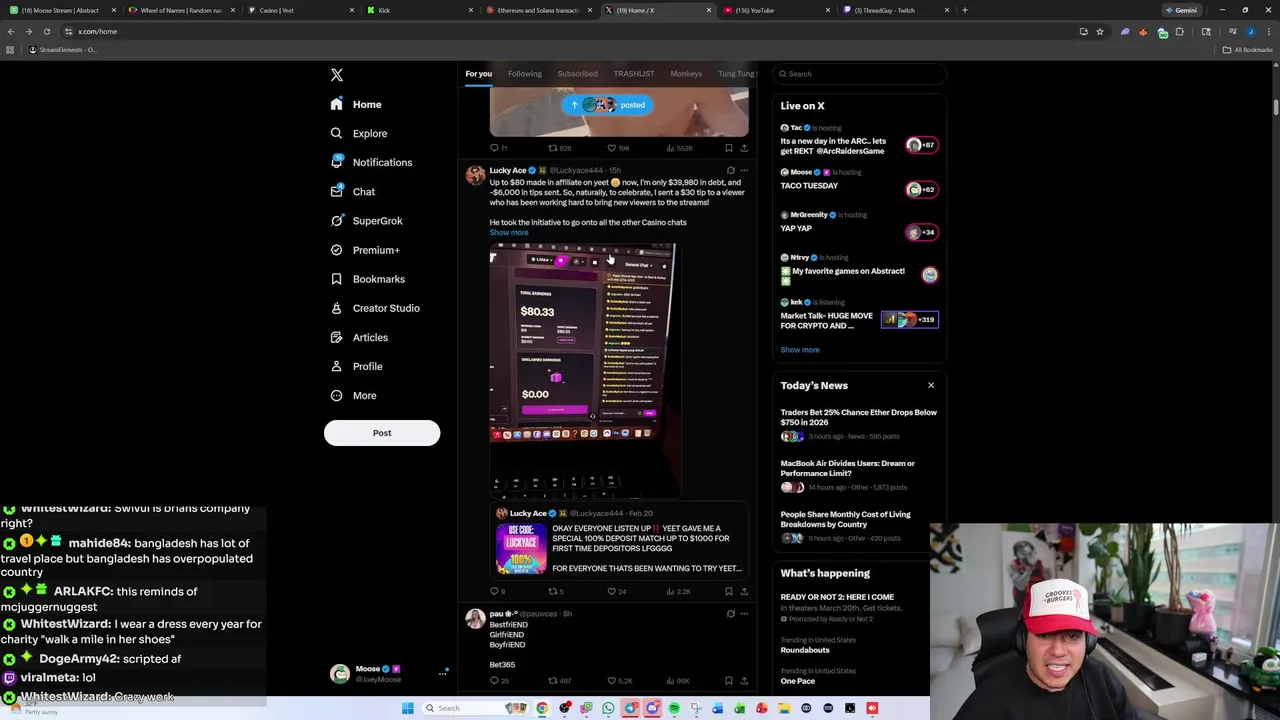View analytics of post with 552K views

679,148
